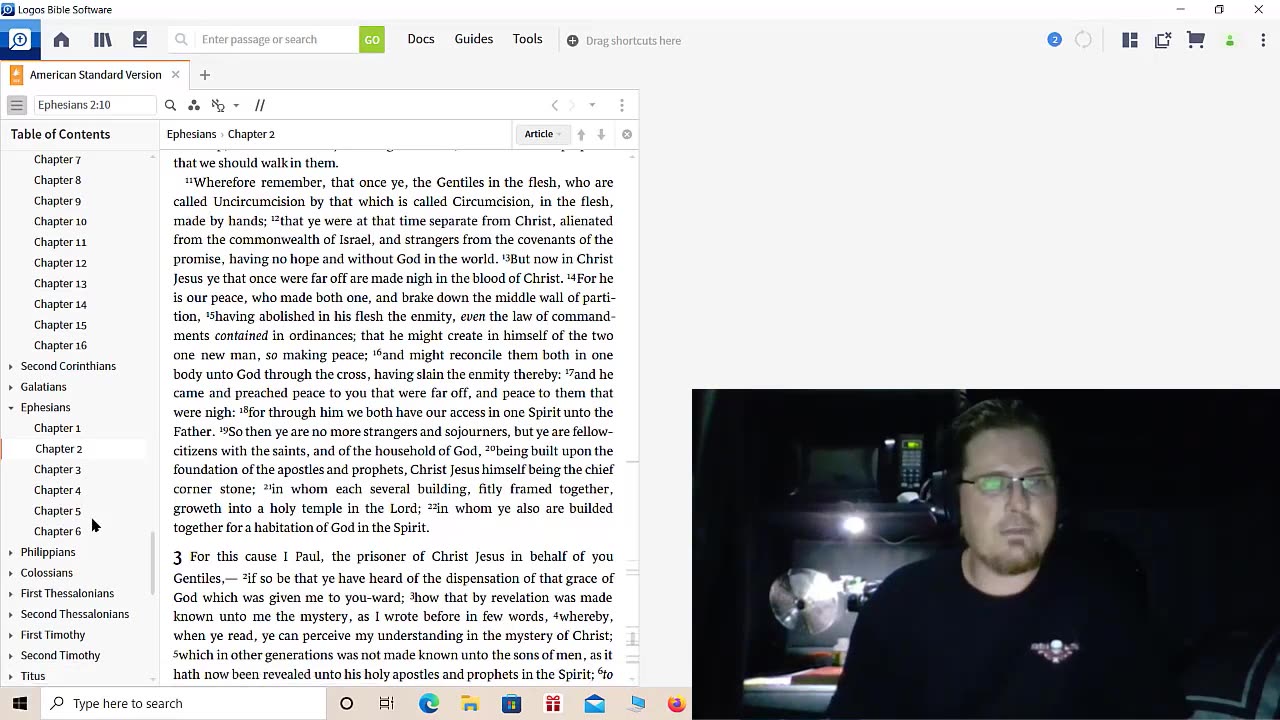
Task: Launch Microsoft Edge from taskbar
Action: tap(429, 703)
